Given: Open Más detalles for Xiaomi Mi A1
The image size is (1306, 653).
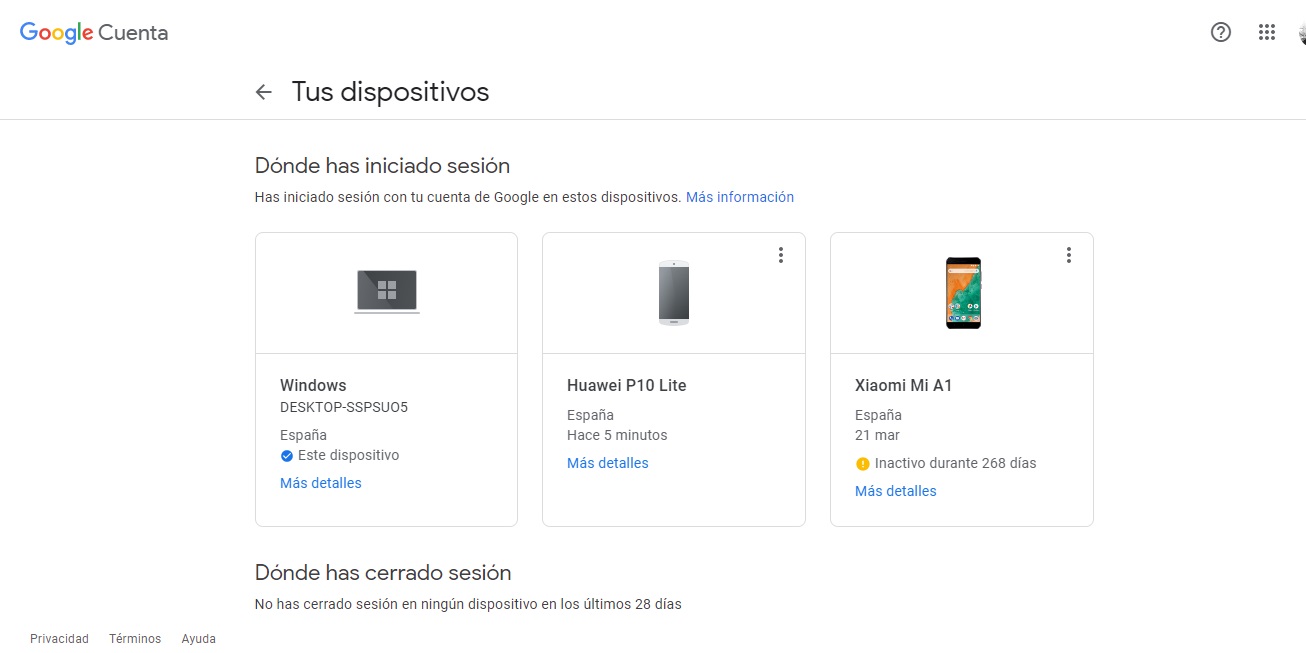Looking at the screenshot, I should (x=896, y=491).
